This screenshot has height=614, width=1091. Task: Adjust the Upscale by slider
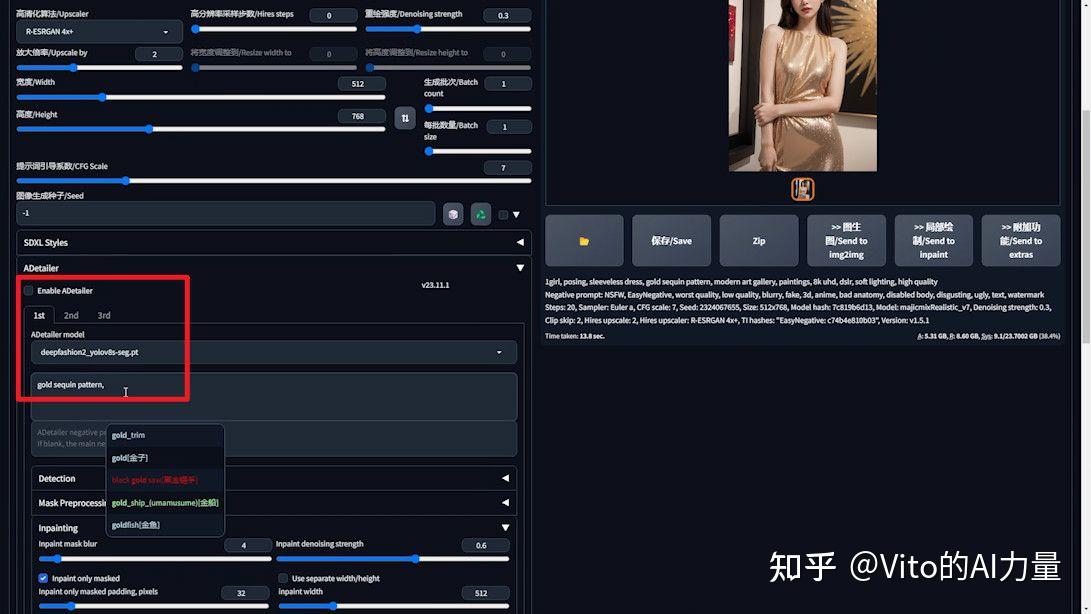pyautogui.click(x=99, y=68)
